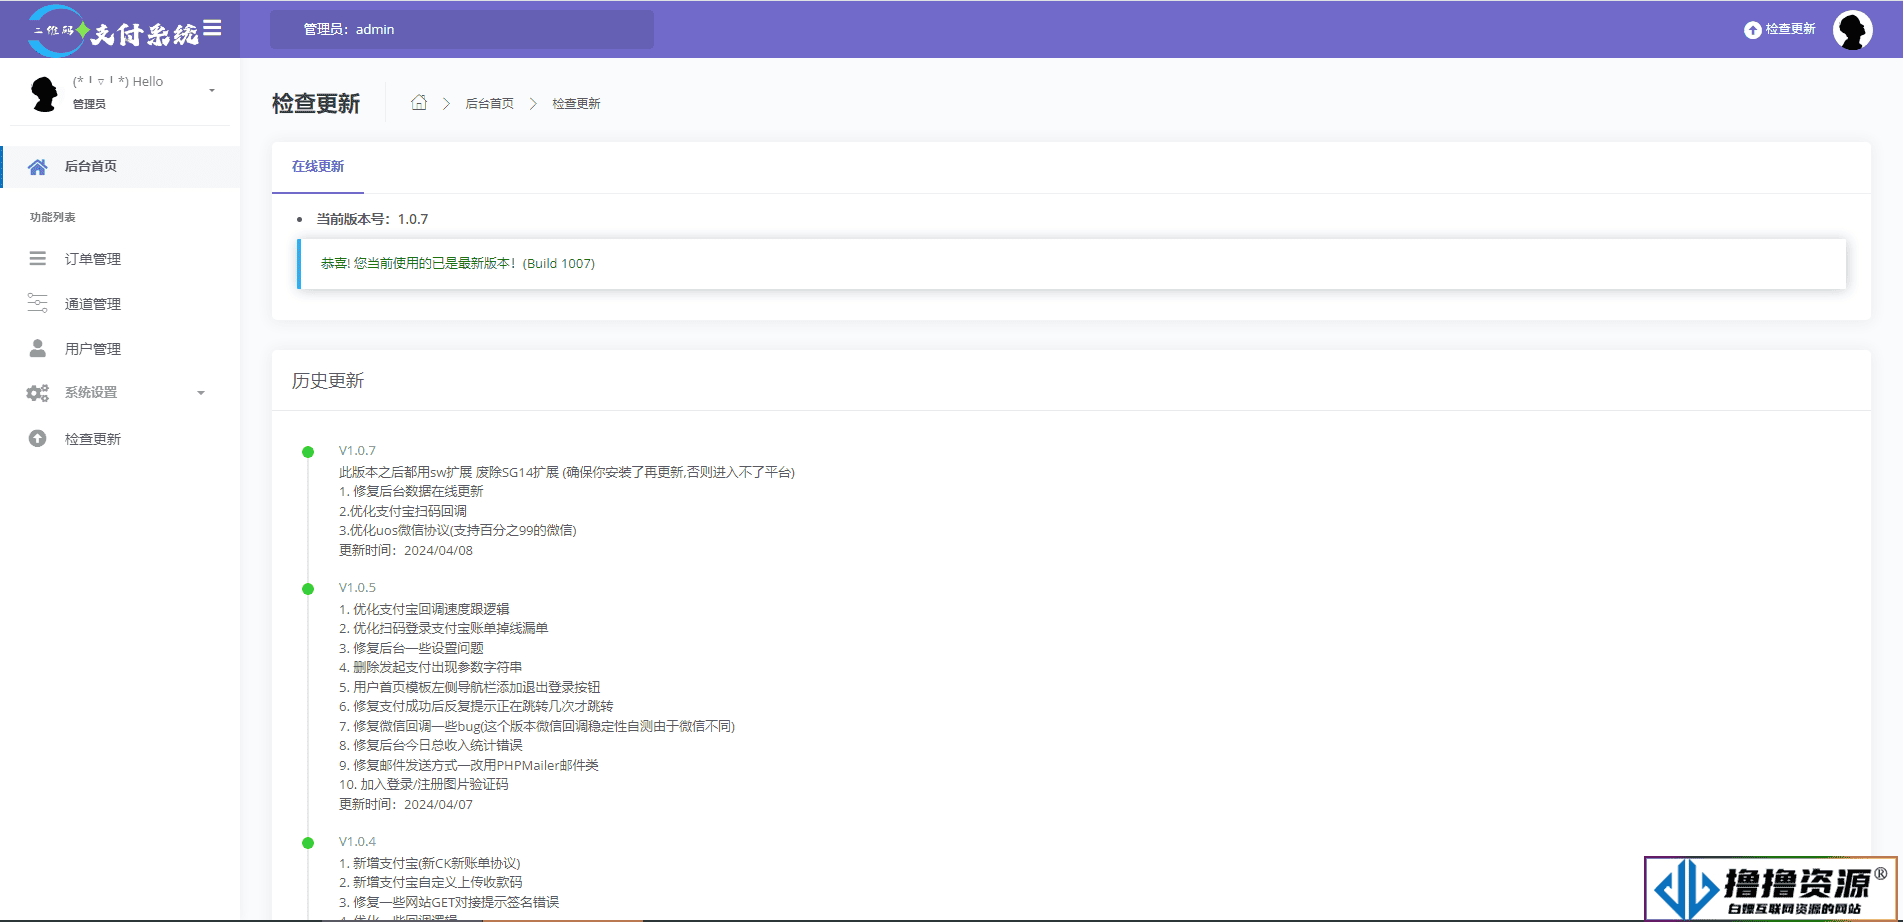Click the 检查更新 breadcrumb item
Viewport: 1903px width, 922px height.
pos(576,104)
